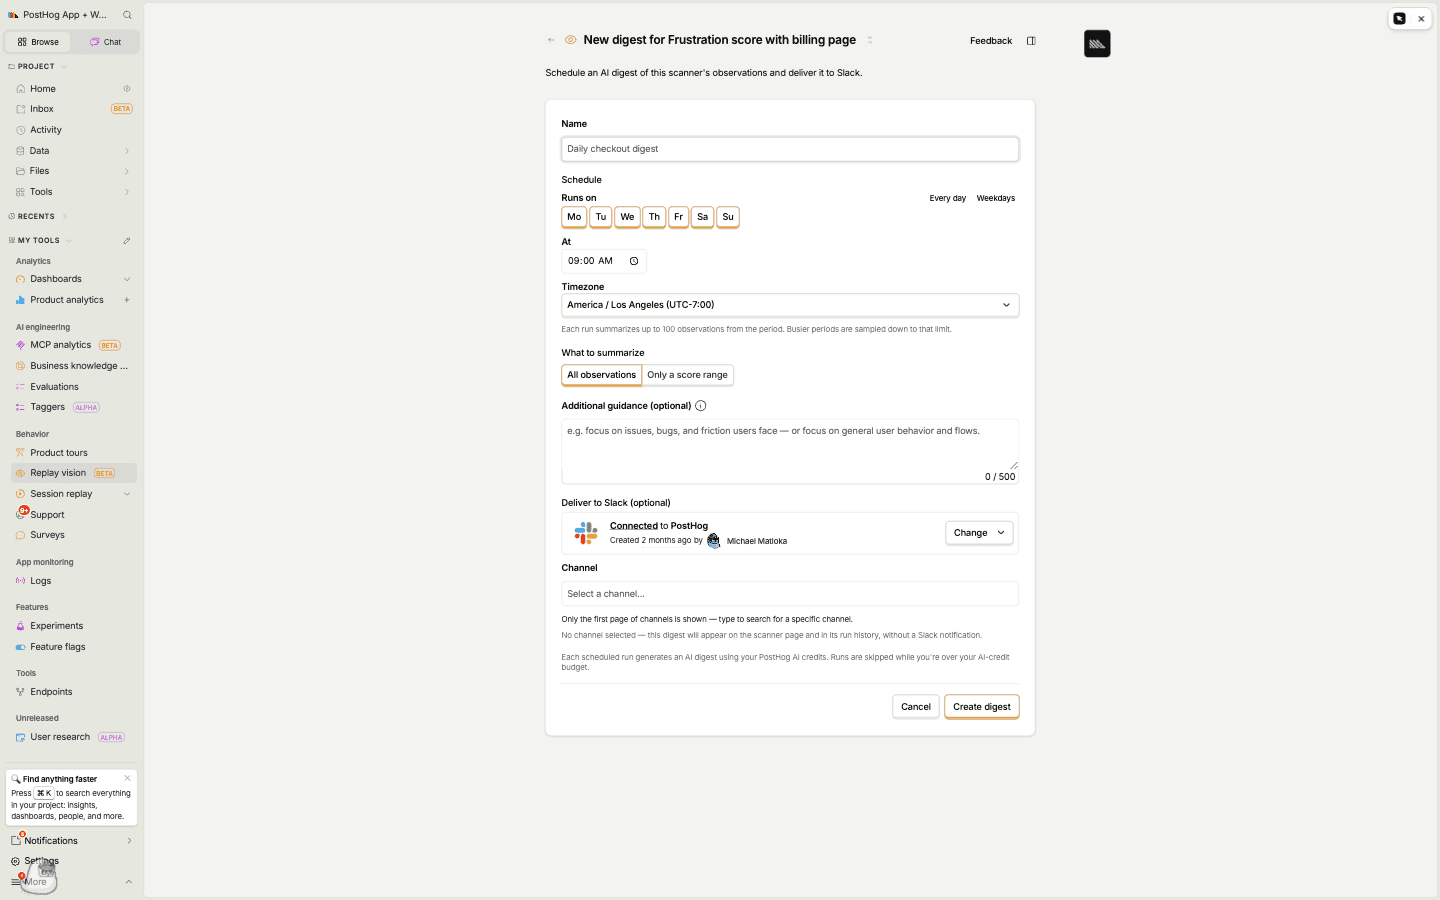Switch to the Chat tab
Viewport: 1440px width, 900px height.
(x=105, y=42)
